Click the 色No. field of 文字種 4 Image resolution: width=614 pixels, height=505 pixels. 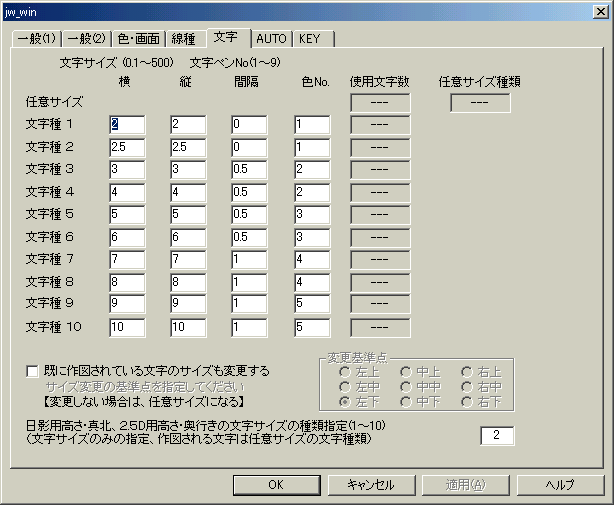[312, 193]
